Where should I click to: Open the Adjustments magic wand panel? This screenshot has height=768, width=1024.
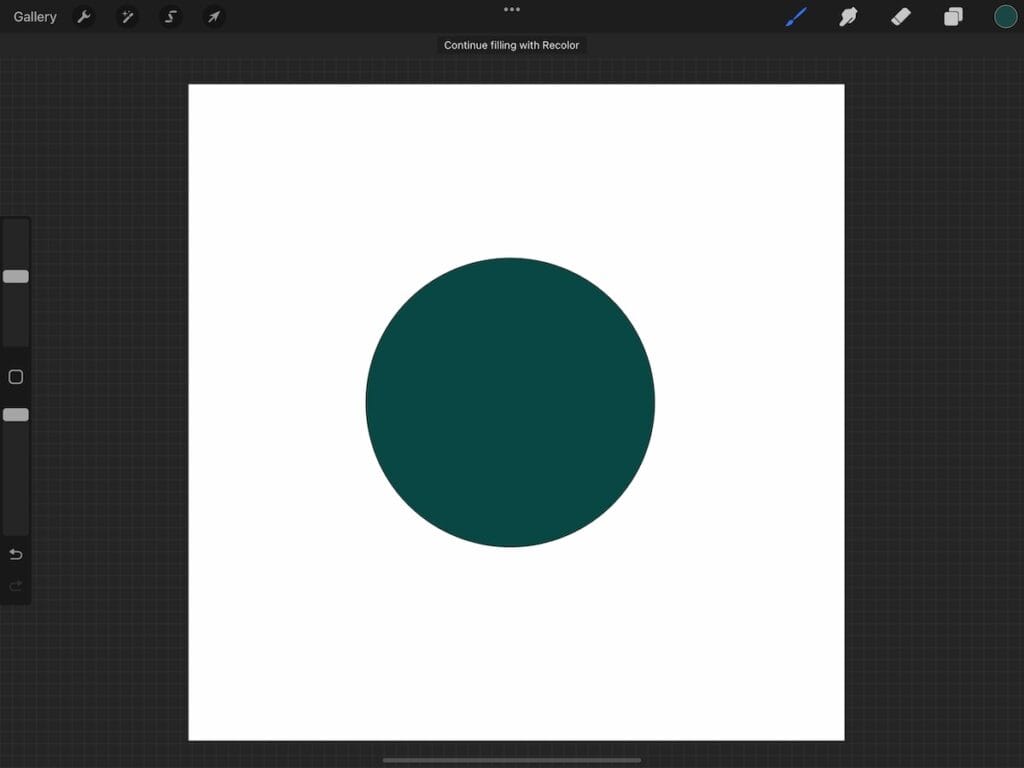[x=127, y=16]
